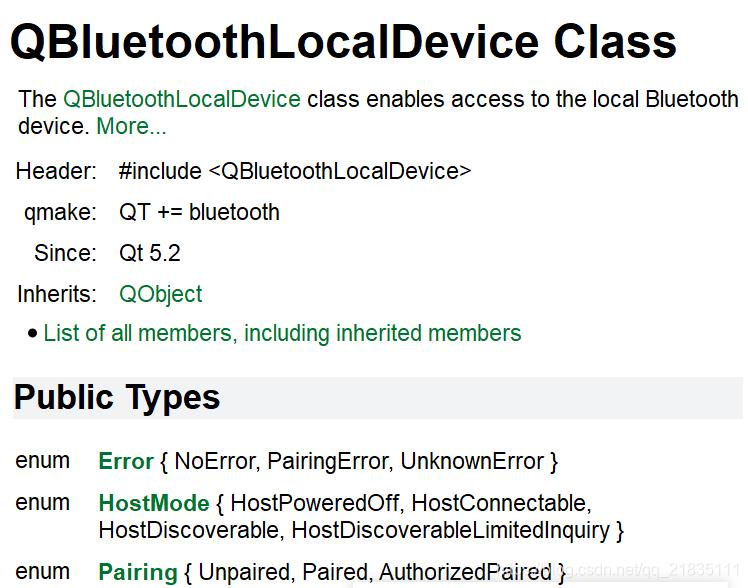Click the Unpaired enum value
This screenshot has width=748, height=588.
tap(243, 573)
